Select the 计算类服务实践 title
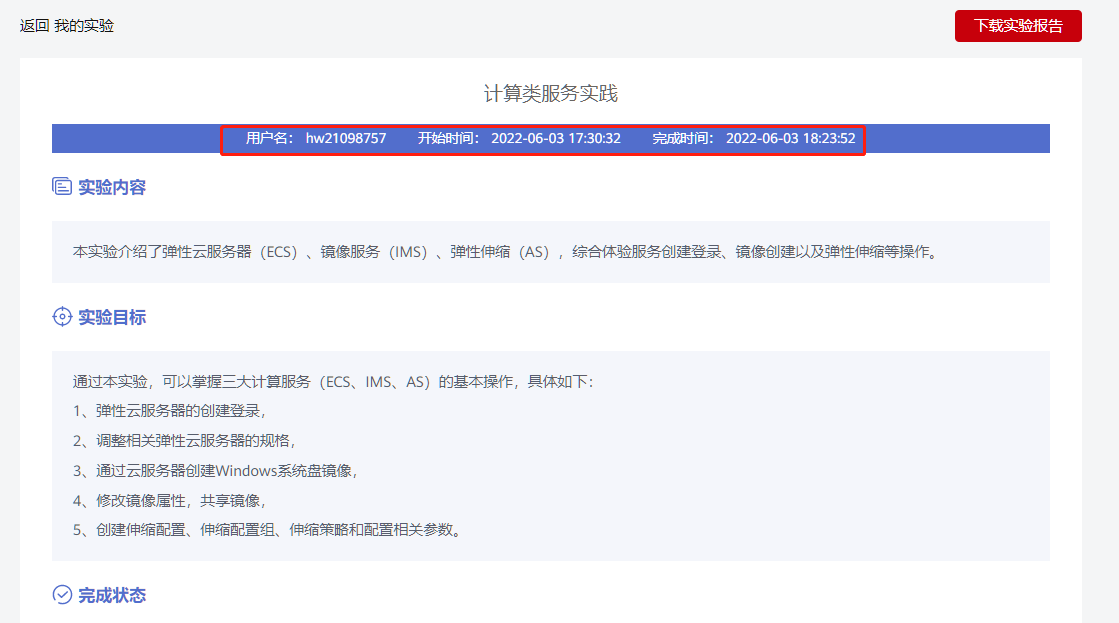Viewport: 1119px width, 623px height. point(550,93)
